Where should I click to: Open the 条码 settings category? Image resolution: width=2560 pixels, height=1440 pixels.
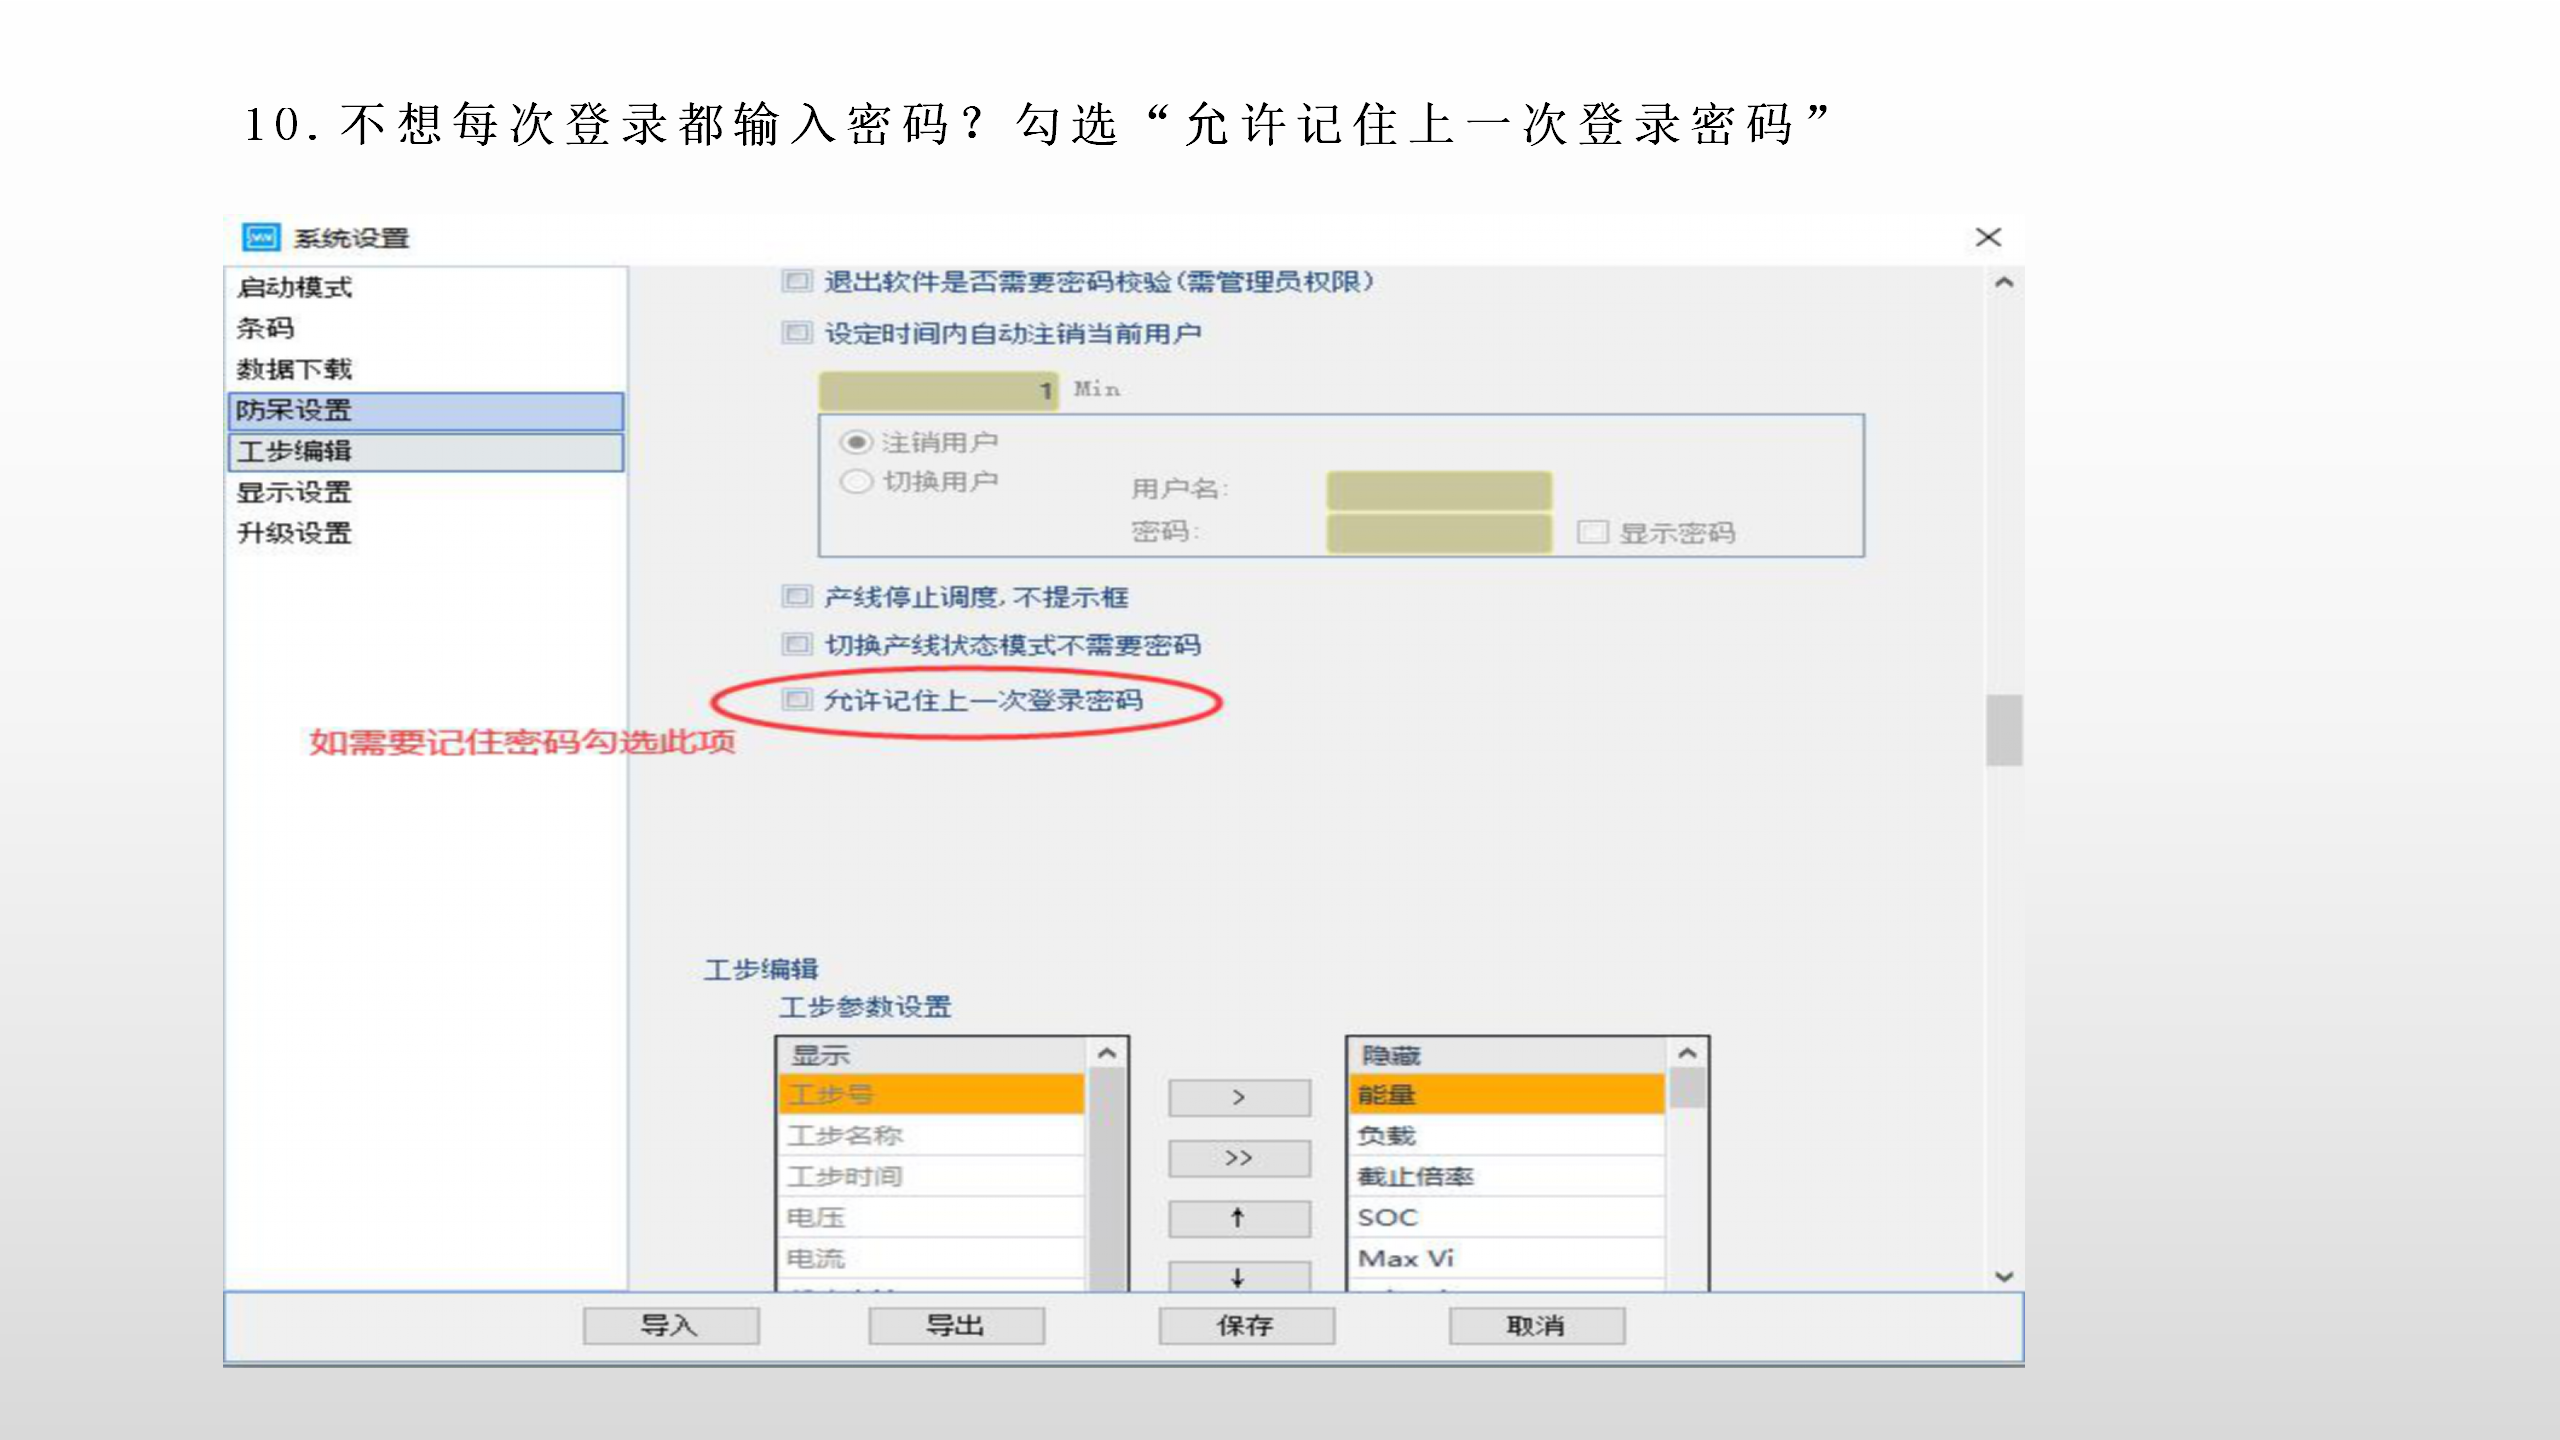point(265,328)
